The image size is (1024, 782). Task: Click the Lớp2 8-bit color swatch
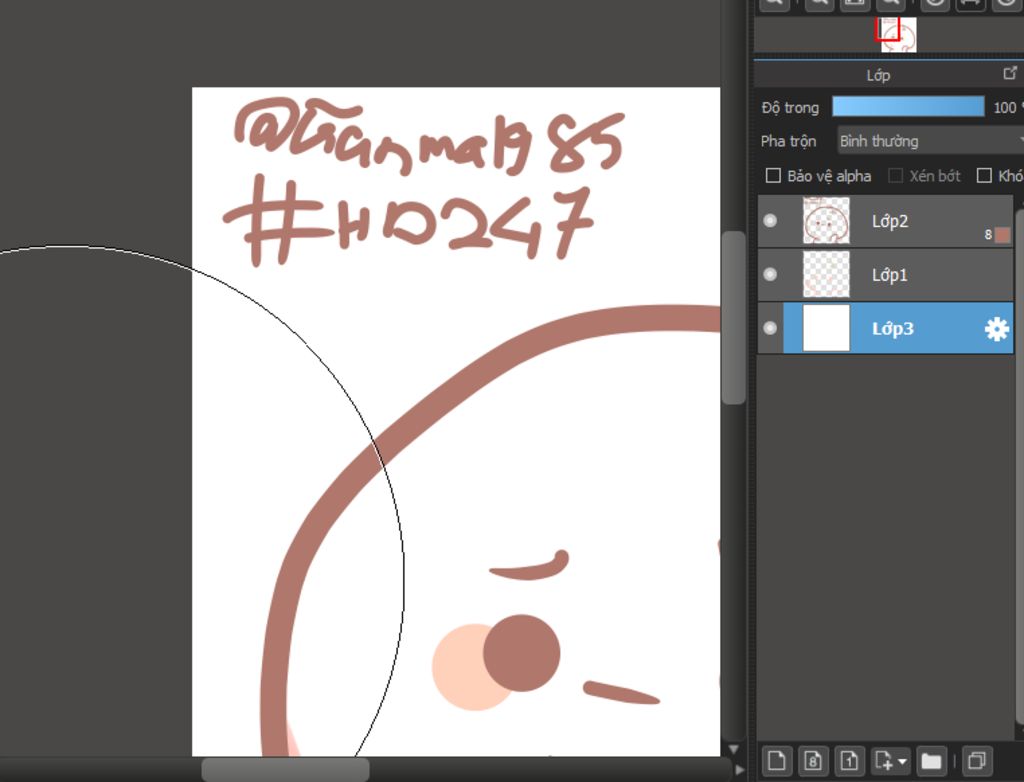(x=1002, y=235)
